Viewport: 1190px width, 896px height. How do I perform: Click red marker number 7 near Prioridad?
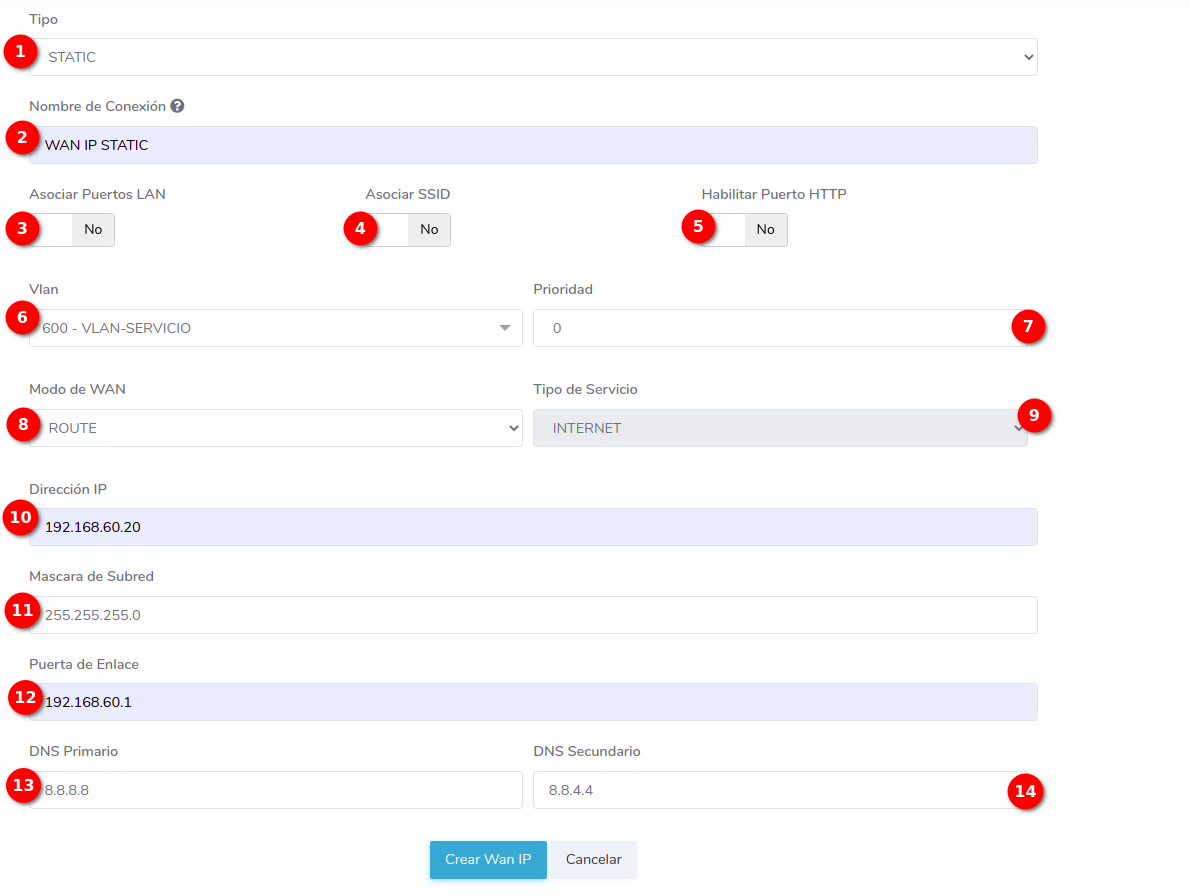point(1028,326)
